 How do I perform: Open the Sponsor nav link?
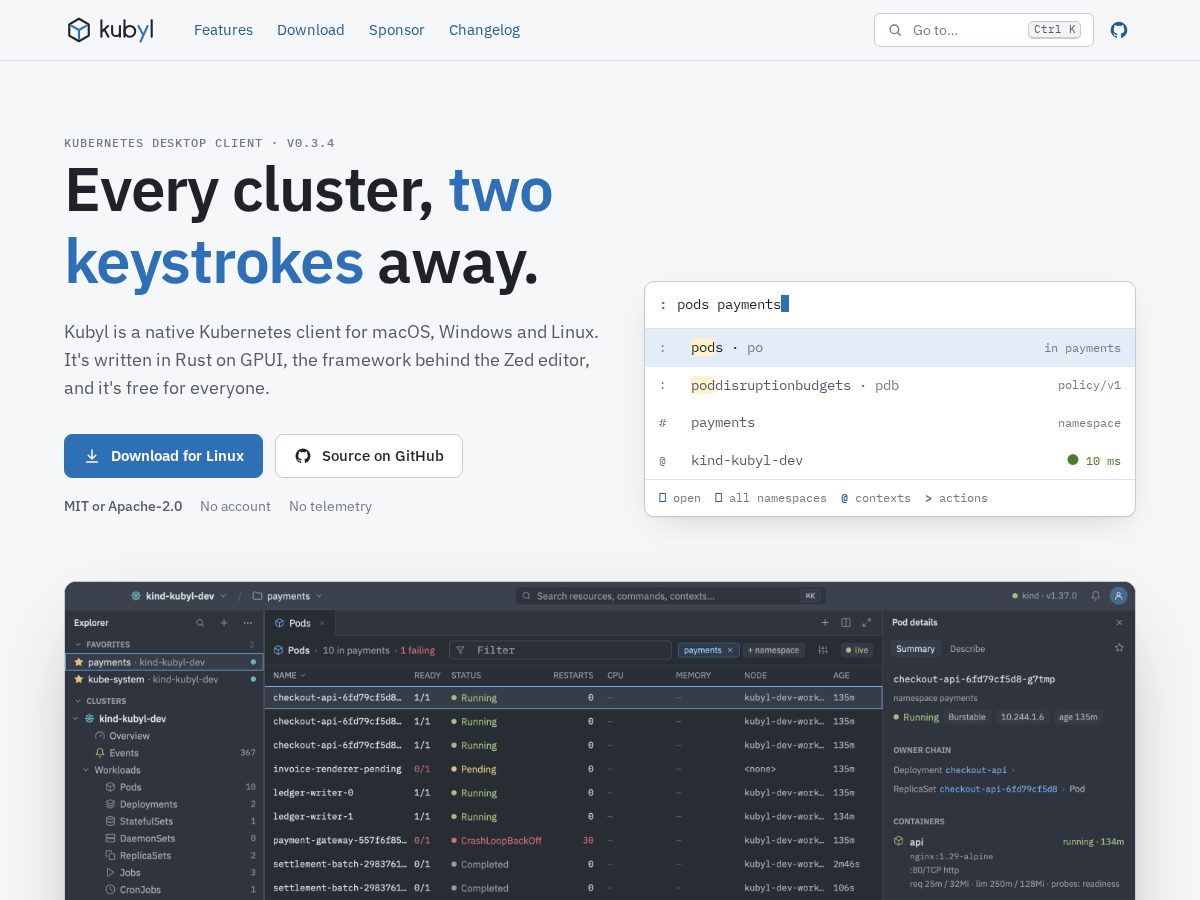(397, 30)
